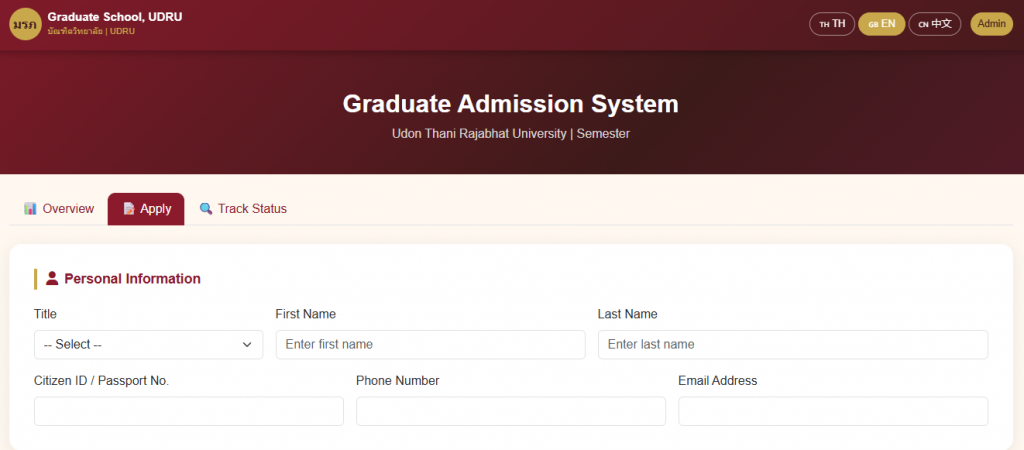Click the Graduate Admission System heading
Screen dimensions: 1024x450
click(x=510, y=104)
